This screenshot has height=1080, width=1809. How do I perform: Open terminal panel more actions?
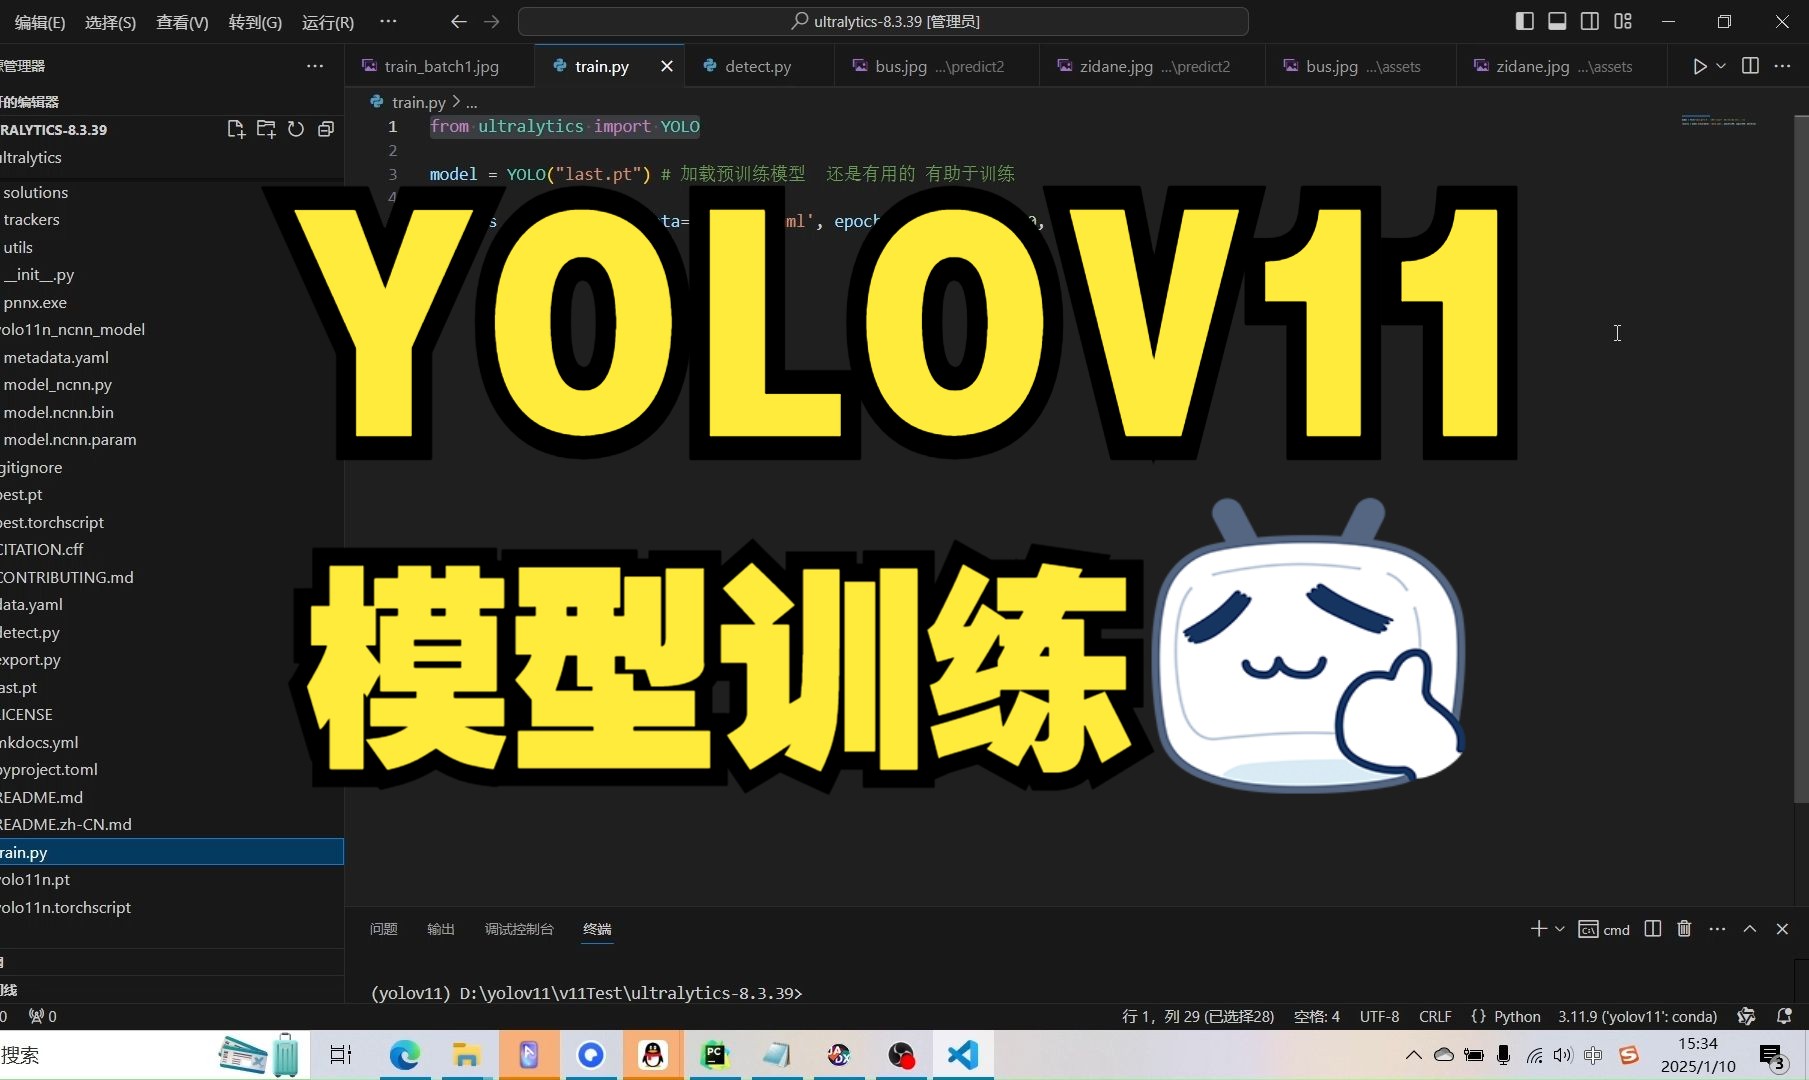(x=1717, y=929)
